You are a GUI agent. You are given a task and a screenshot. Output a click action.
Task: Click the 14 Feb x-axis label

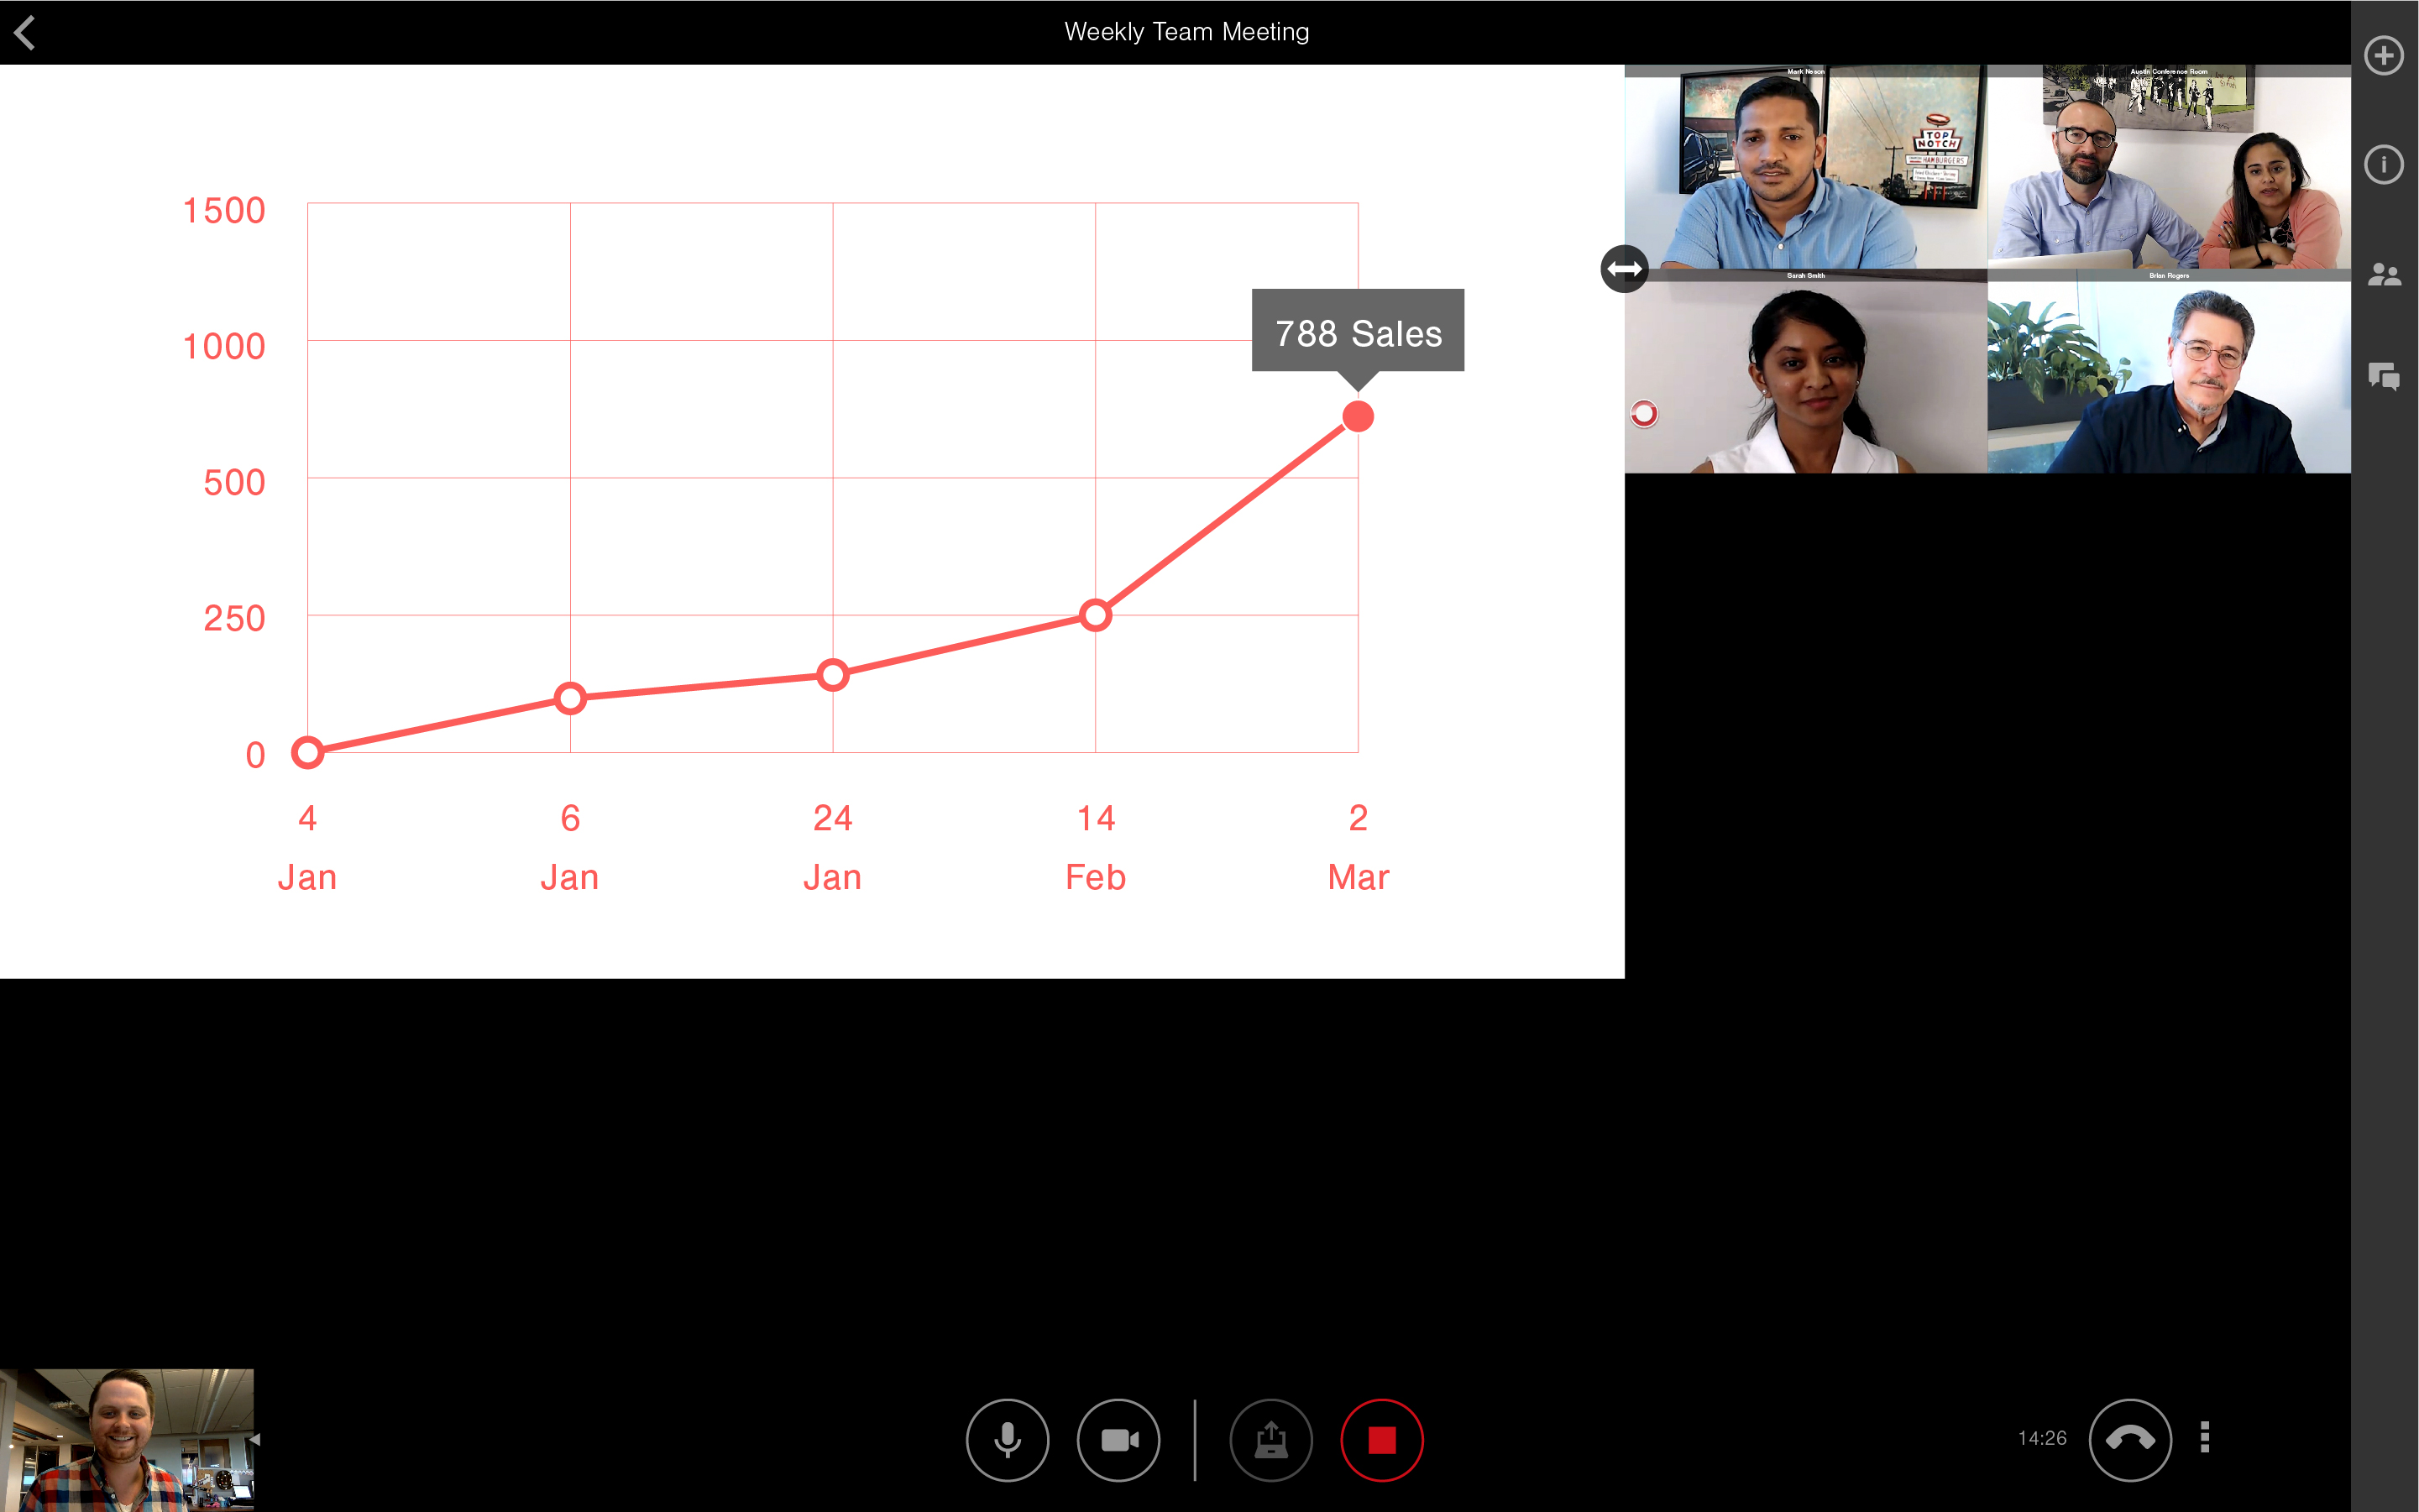coord(1096,847)
